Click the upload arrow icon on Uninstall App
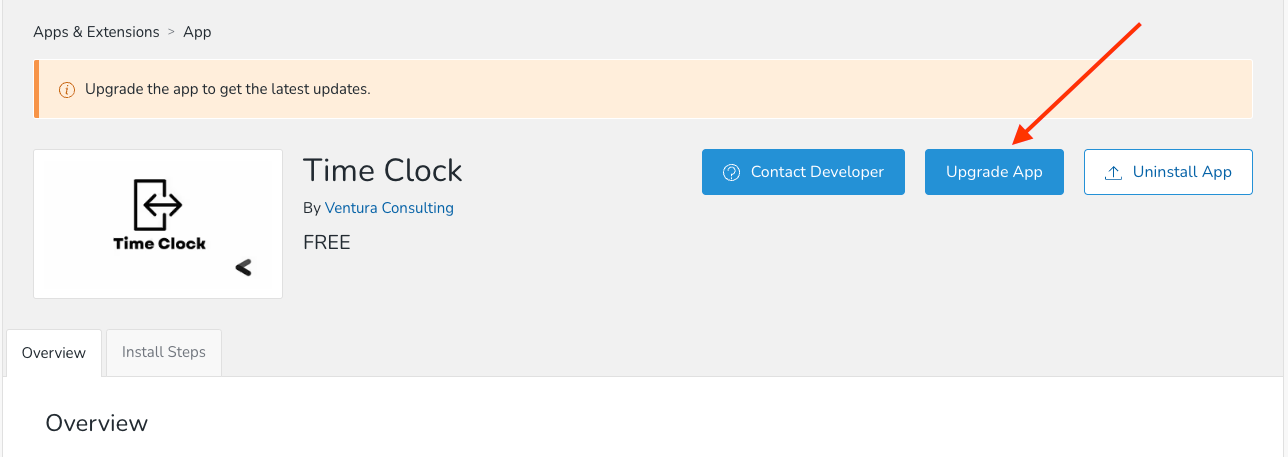This screenshot has height=457, width=1288. point(1113,172)
